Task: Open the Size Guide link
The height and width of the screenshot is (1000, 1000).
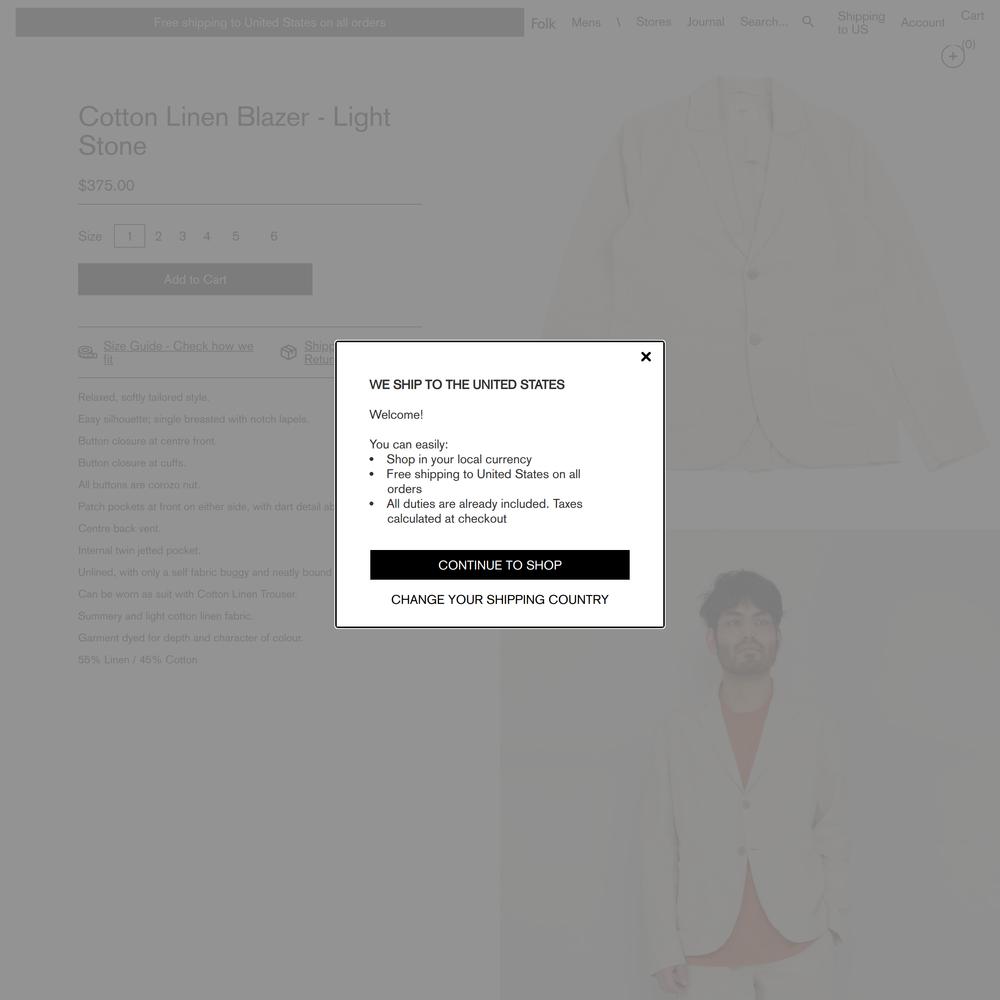Action: pos(178,352)
